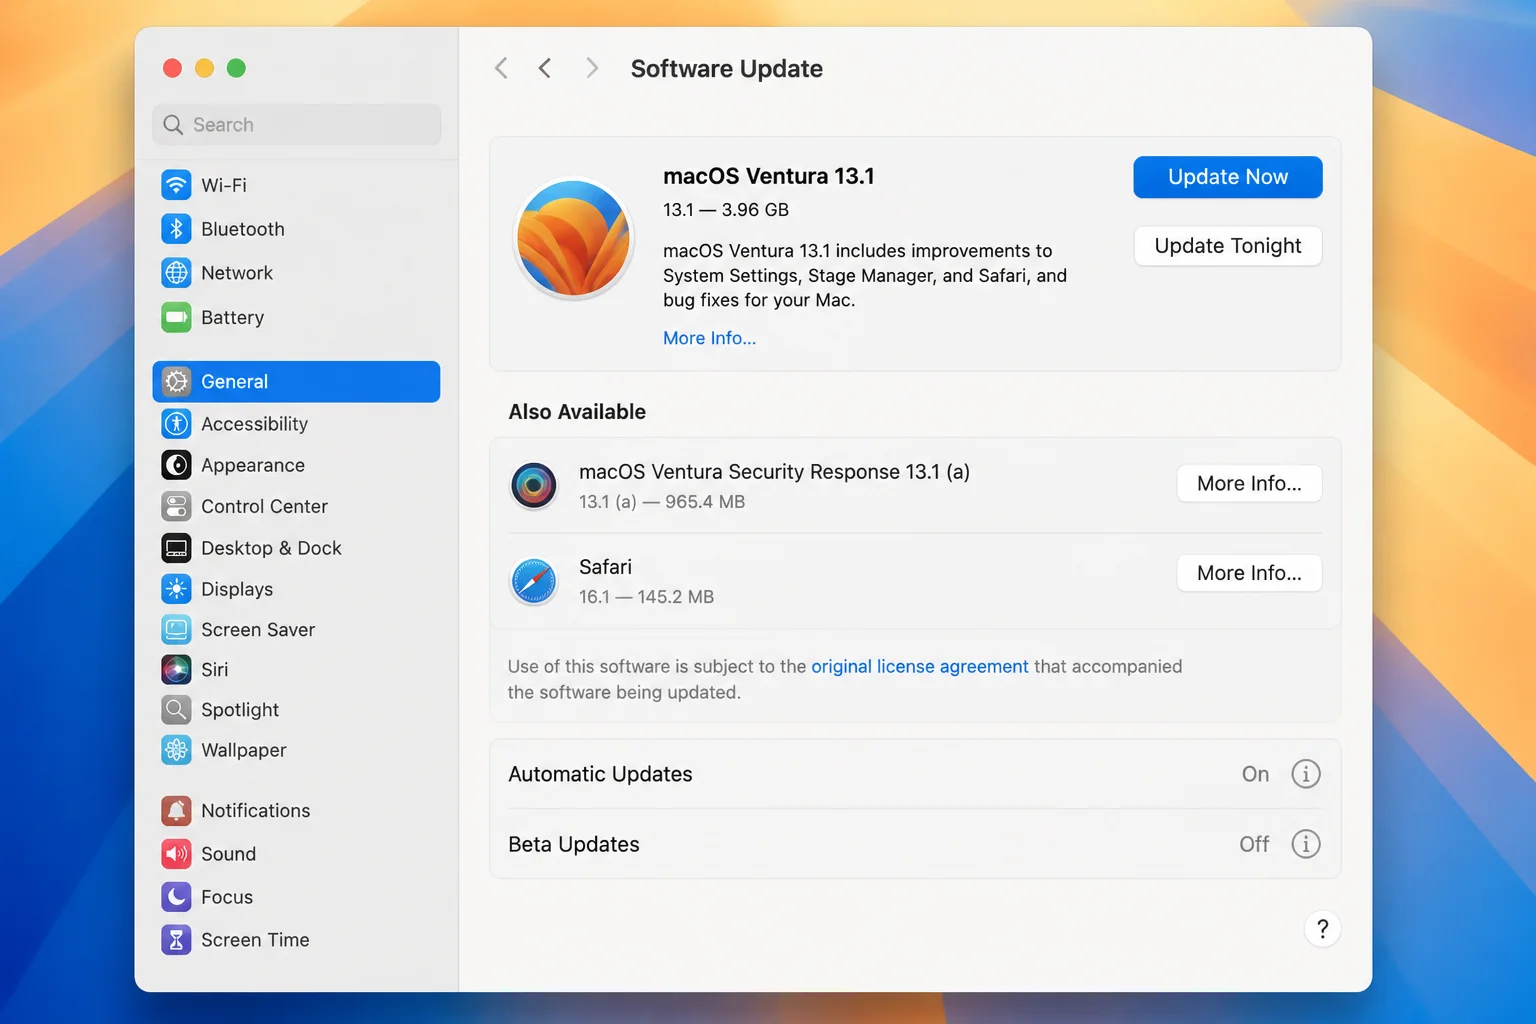This screenshot has width=1536, height=1024.
Task: Click the 13.1 — 3.96 GB size text
Action: pyautogui.click(x=726, y=210)
